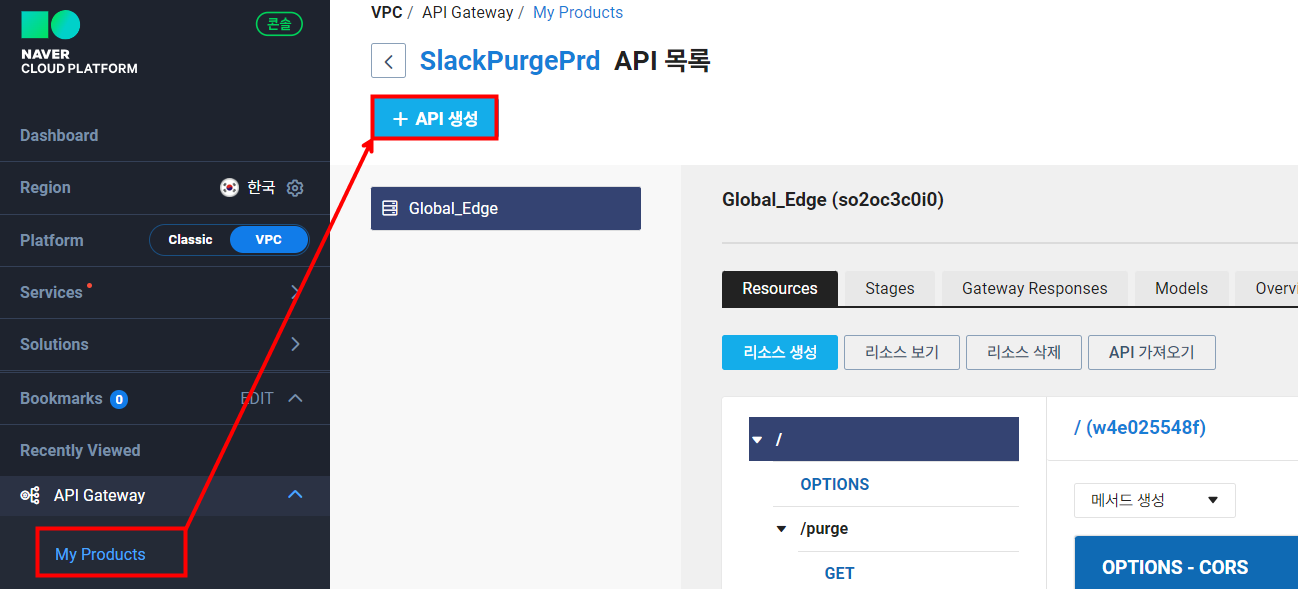Click the OPTIONS - CORS method card
Screen dimensions: 1298x589
1186,562
